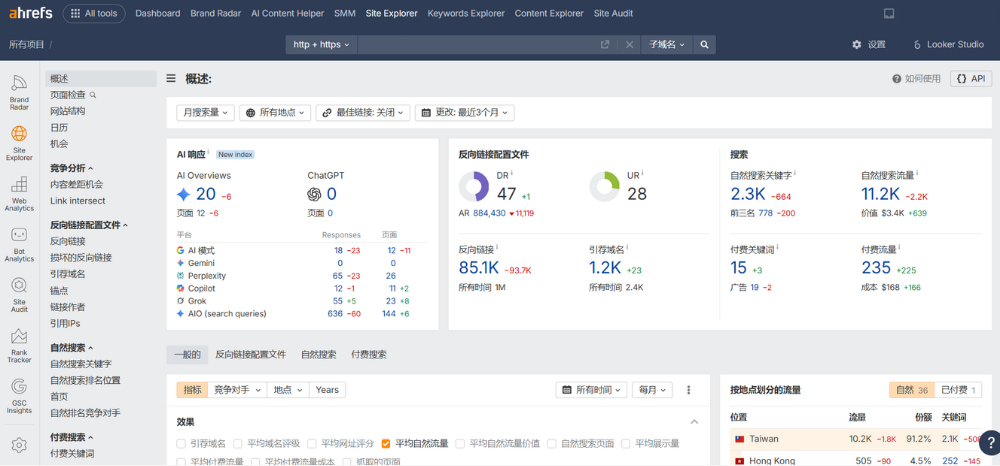The width and height of the screenshot is (1000, 466).
Task: Open the 更改: 最近3个月 dropdown
Action: (x=465, y=113)
